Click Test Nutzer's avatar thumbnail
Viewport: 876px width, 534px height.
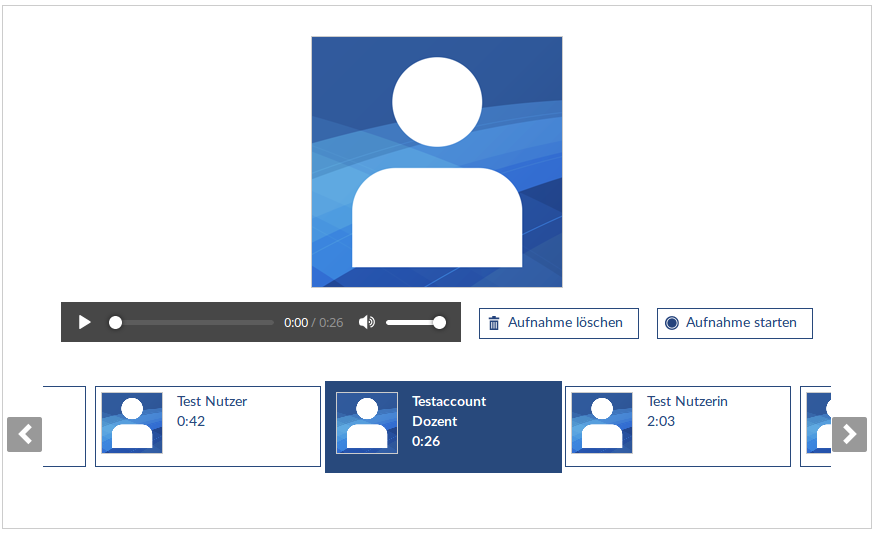[x=132, y=423]
